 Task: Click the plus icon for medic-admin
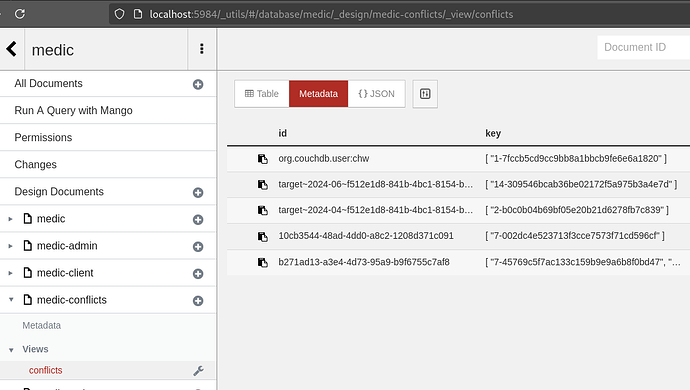(198, 247)
